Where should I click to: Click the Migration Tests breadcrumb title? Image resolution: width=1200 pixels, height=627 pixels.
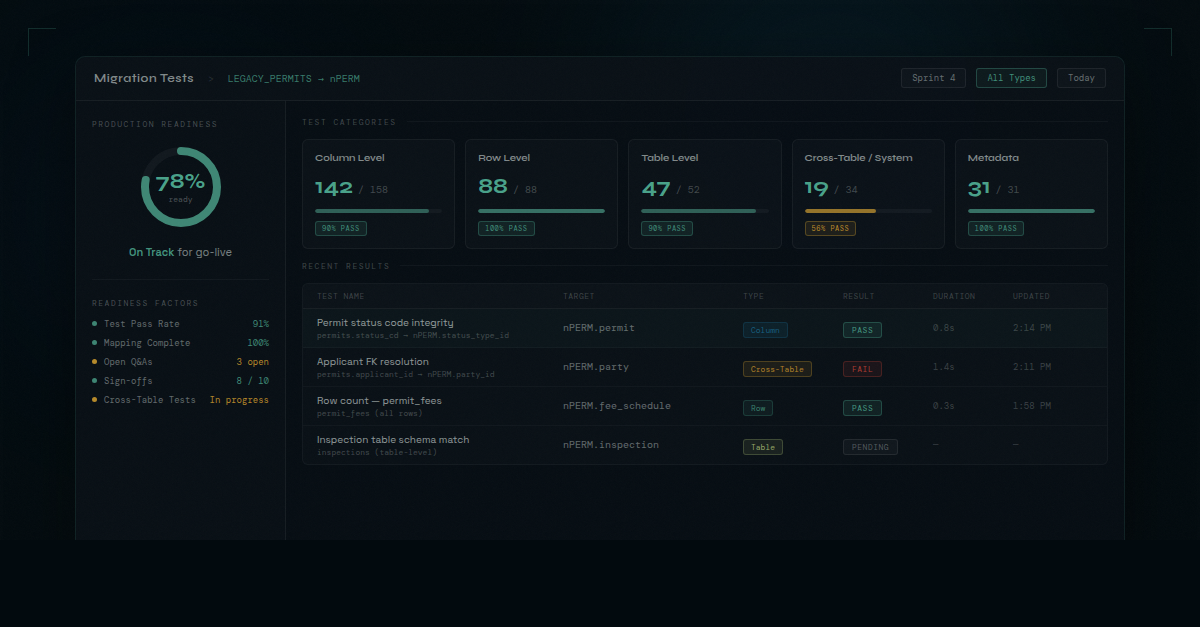click(144, 78)
